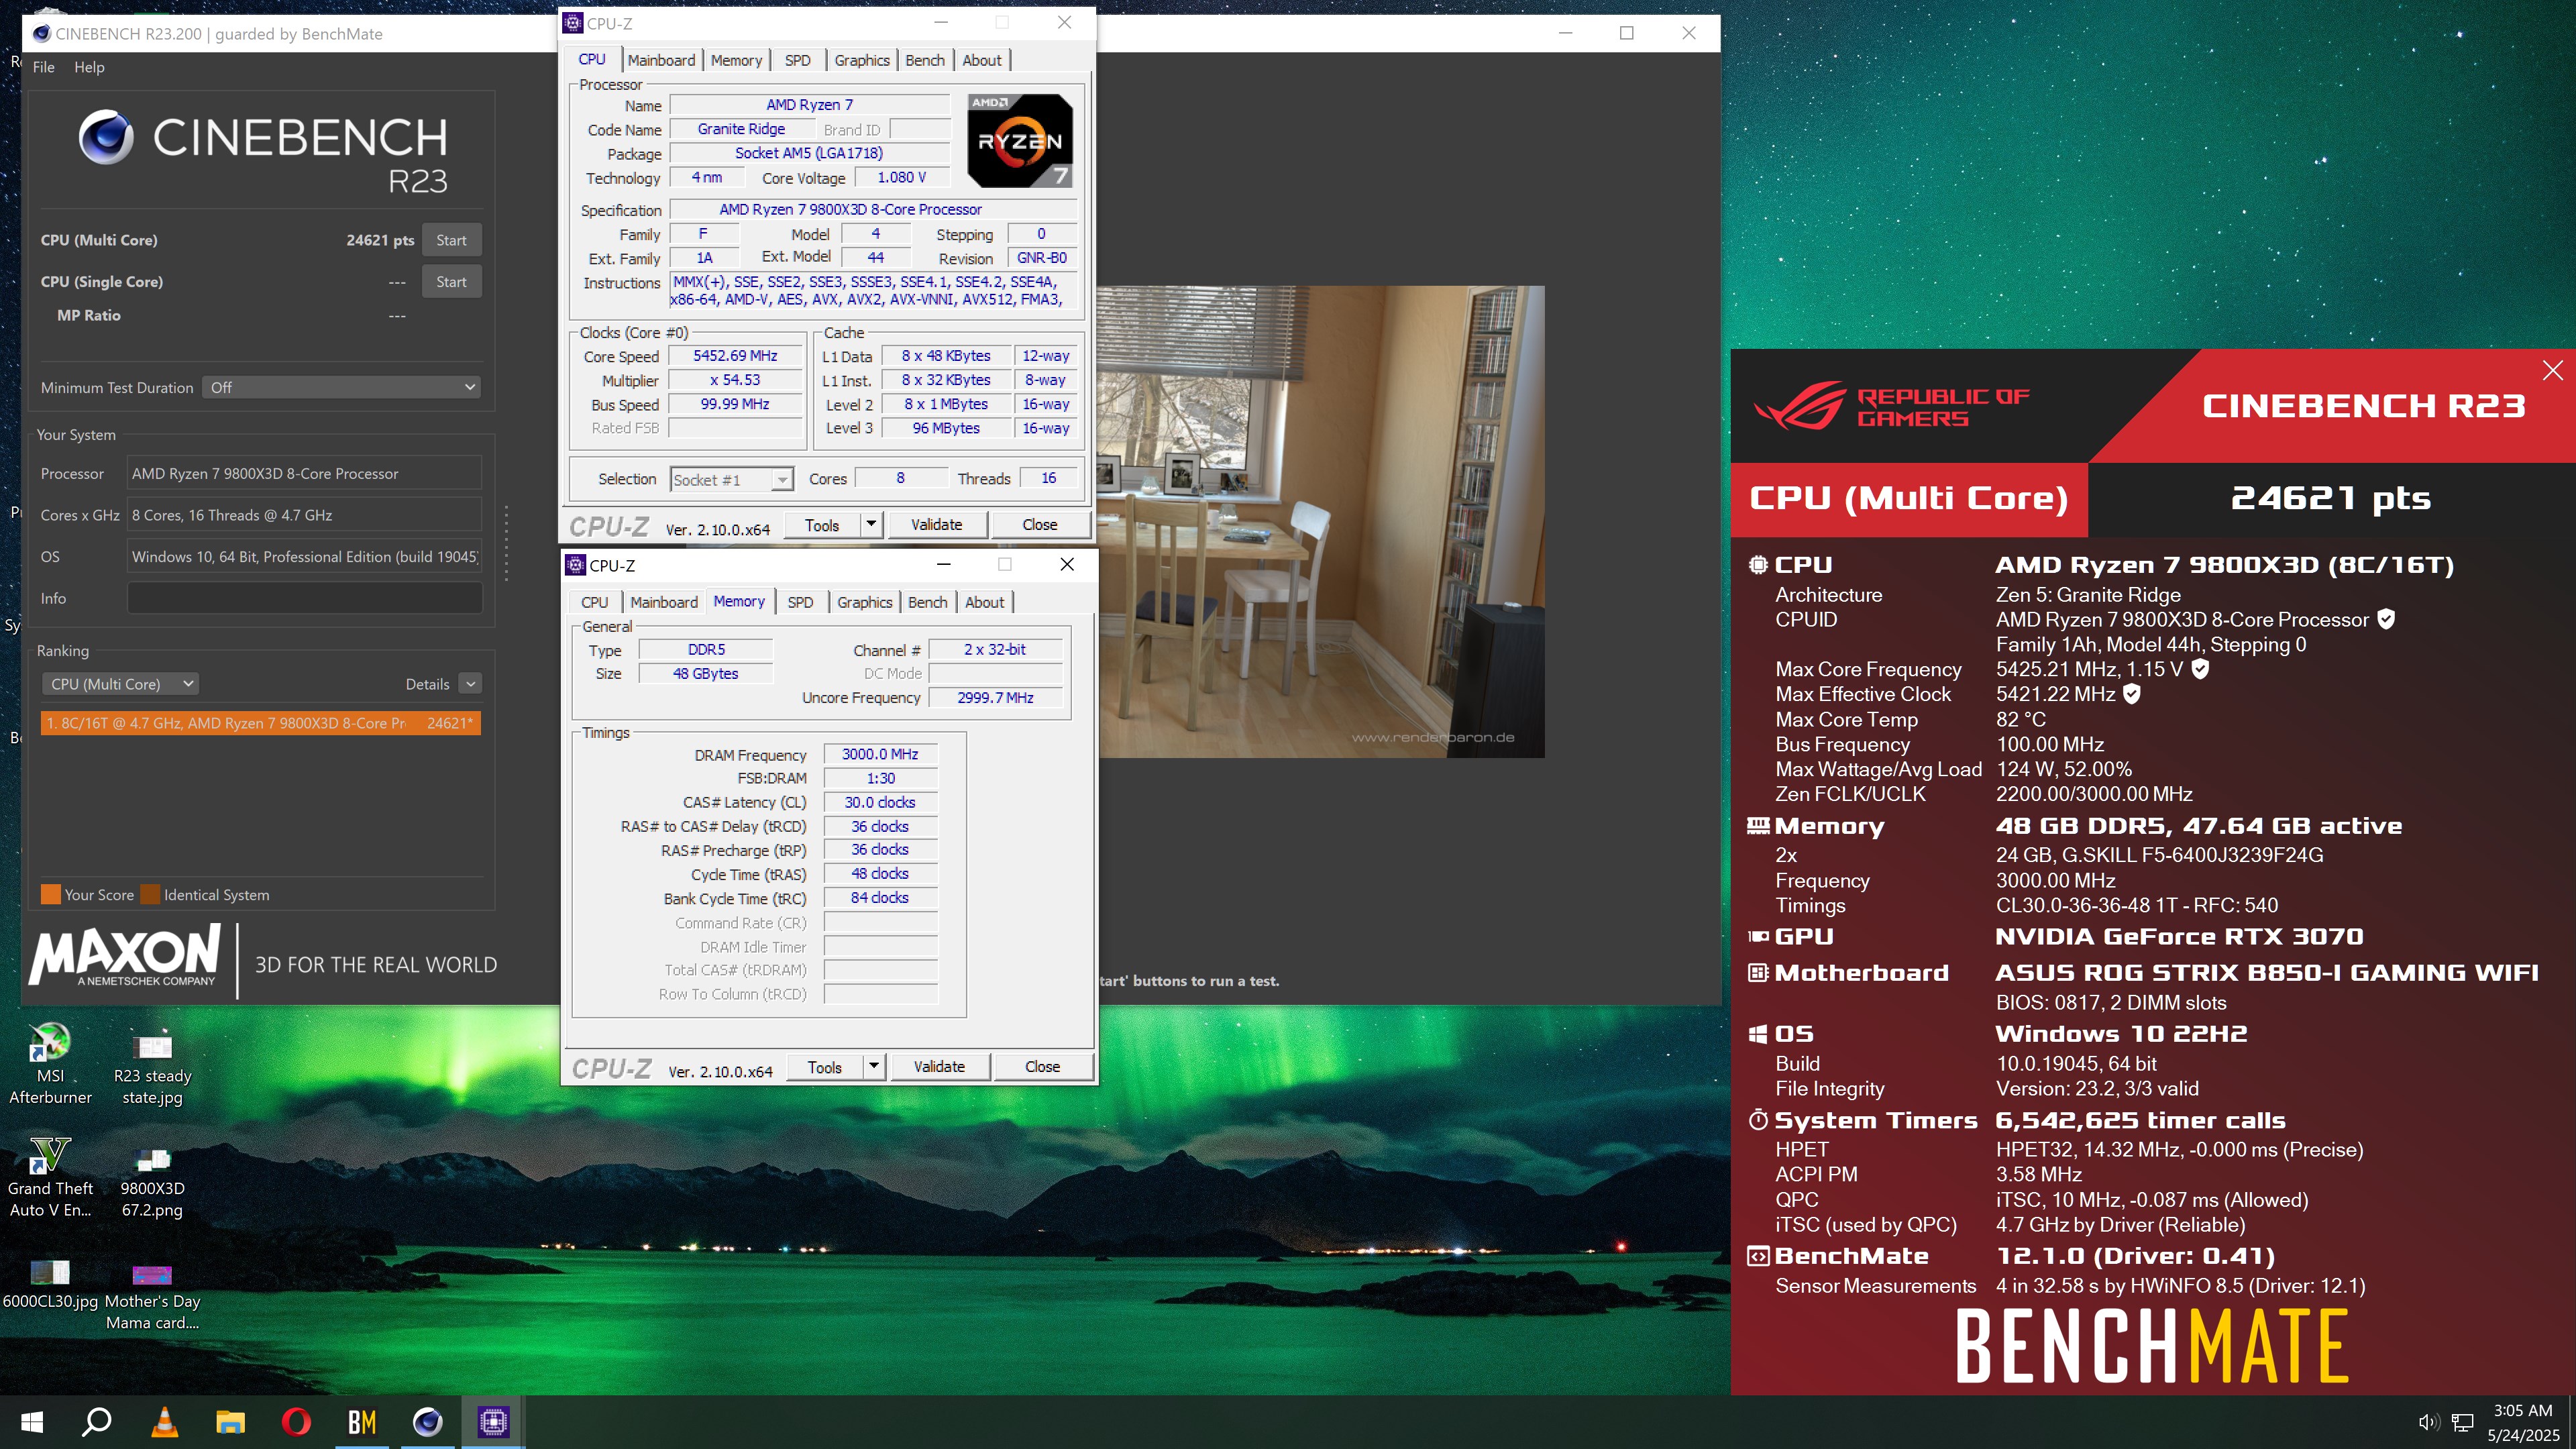This screenshot has width=2576, height=1449.
Task: Click the 24621 pts score in BenchMate
Action: tap(2331, 498)
